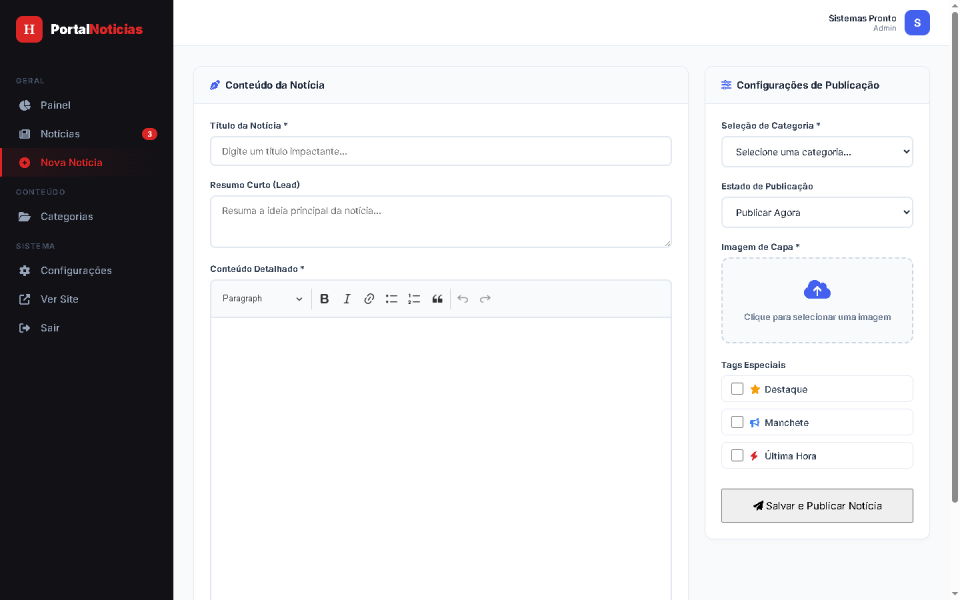
Task: Click the 'Tags Especiais' label
Action: pos(753,365)
